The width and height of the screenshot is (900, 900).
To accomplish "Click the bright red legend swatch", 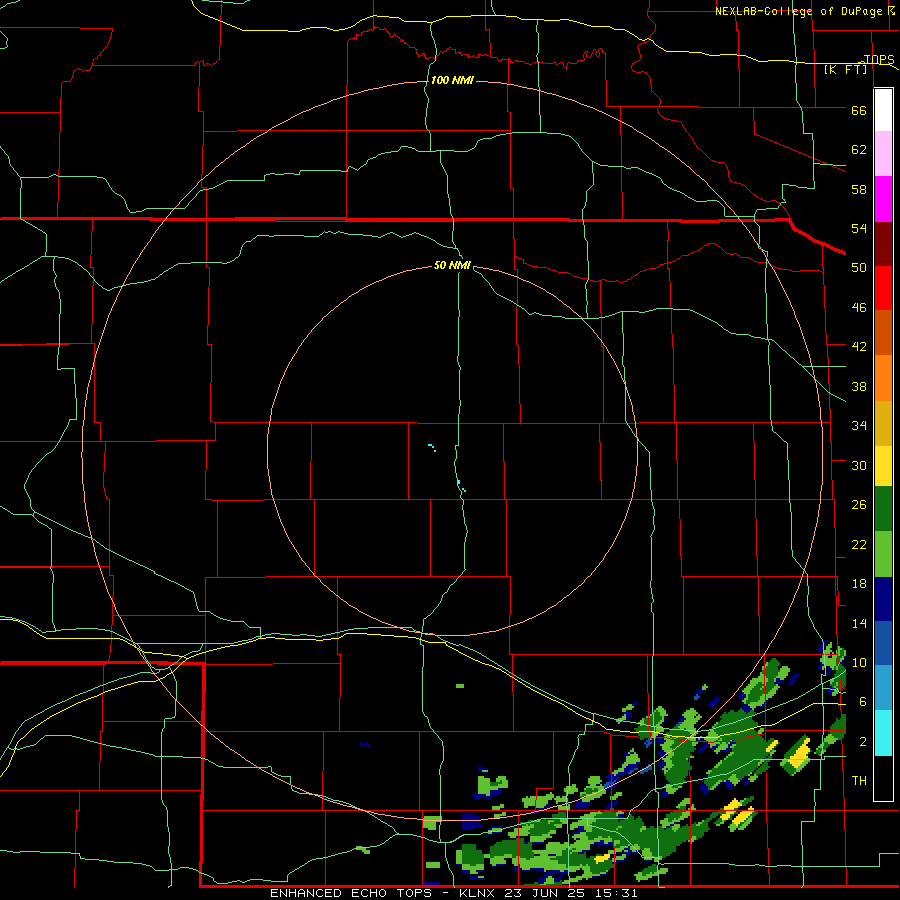I will [x=883, y=288].
